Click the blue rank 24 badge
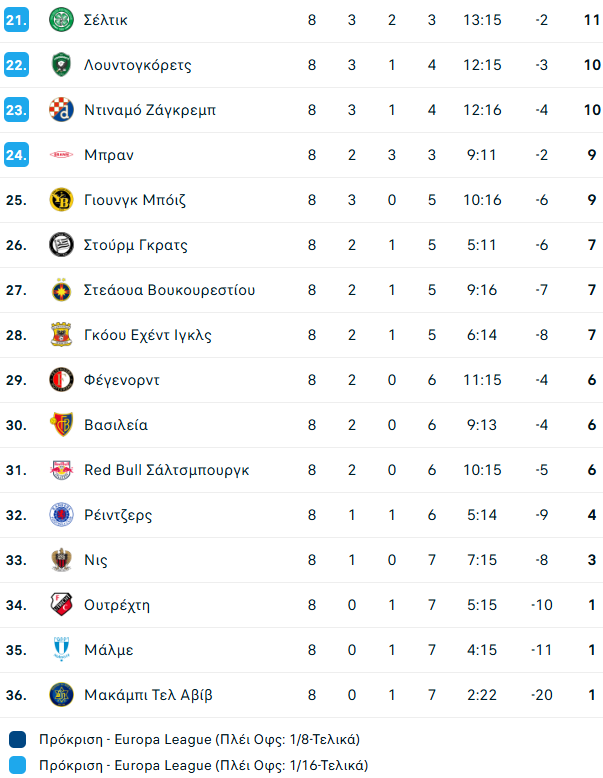 tap(16, 155)
